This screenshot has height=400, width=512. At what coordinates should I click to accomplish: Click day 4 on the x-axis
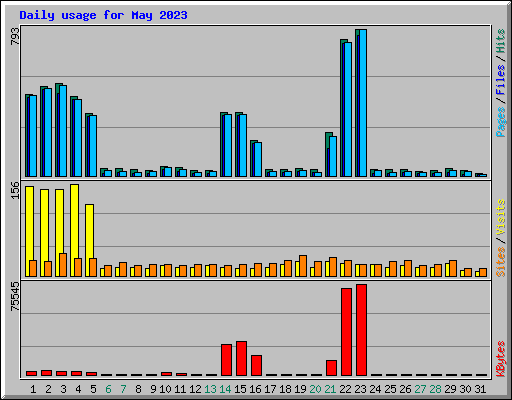[78, 389]
